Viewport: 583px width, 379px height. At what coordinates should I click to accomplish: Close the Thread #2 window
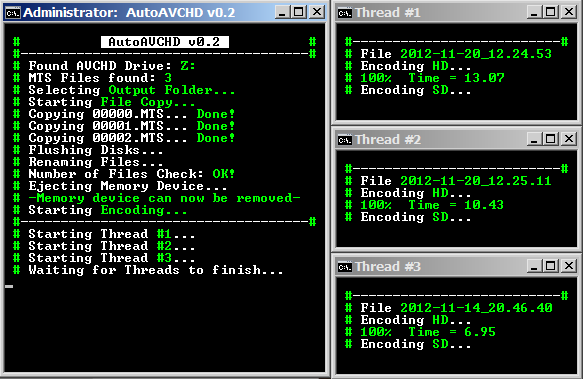569,139
